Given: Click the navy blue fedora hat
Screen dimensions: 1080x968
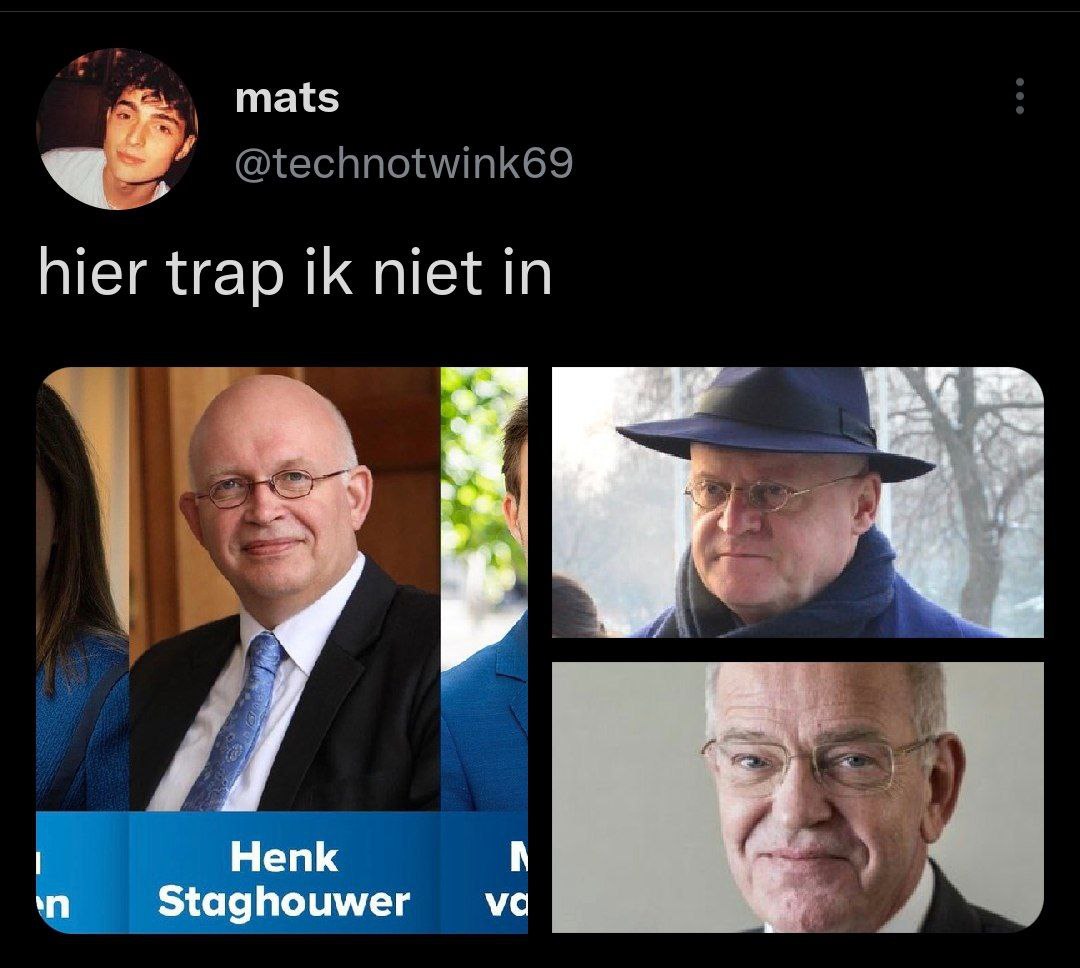Looking at the screenshot, I should [x=775, y=423].
